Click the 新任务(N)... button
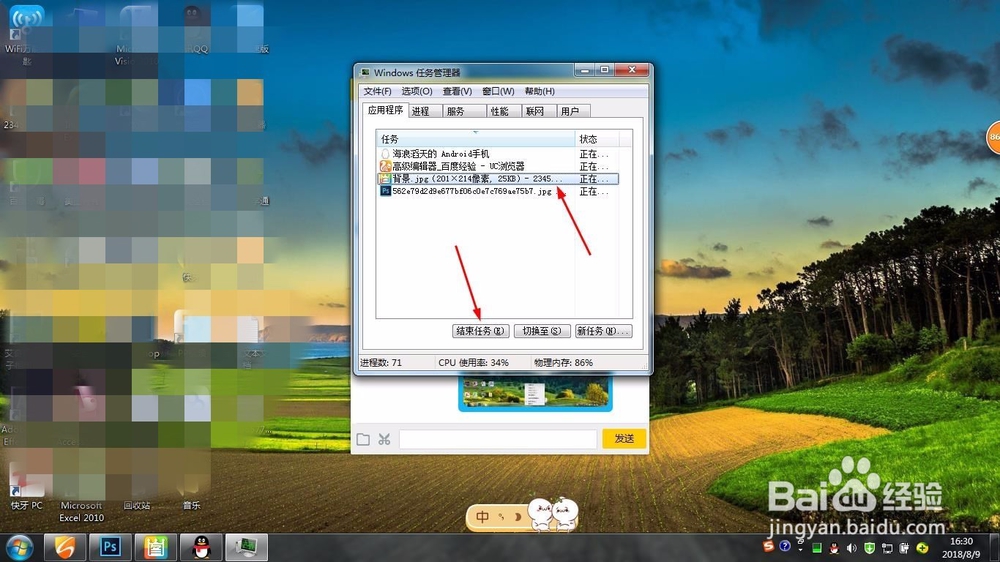This screenshot has height=562, width=1000. tap(603, 331)
